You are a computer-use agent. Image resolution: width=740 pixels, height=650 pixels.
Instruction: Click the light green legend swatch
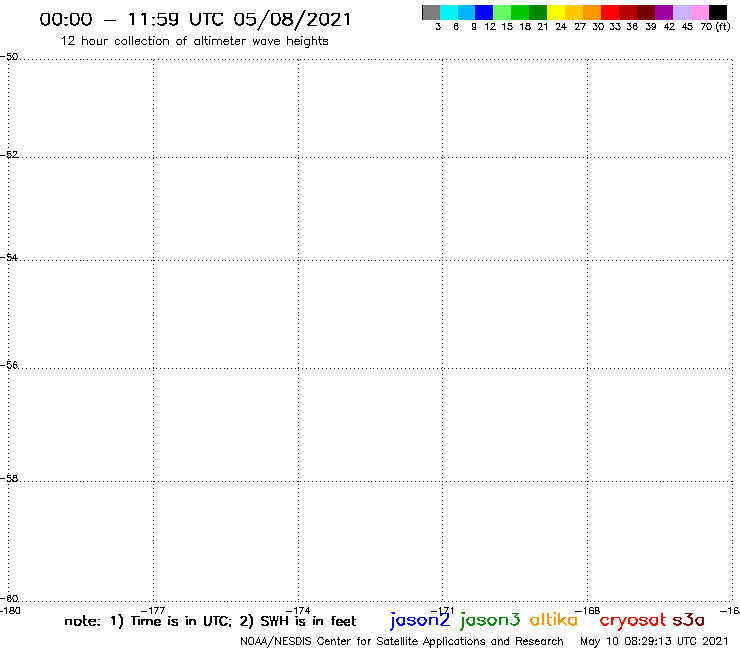click(x=503, y=12)
